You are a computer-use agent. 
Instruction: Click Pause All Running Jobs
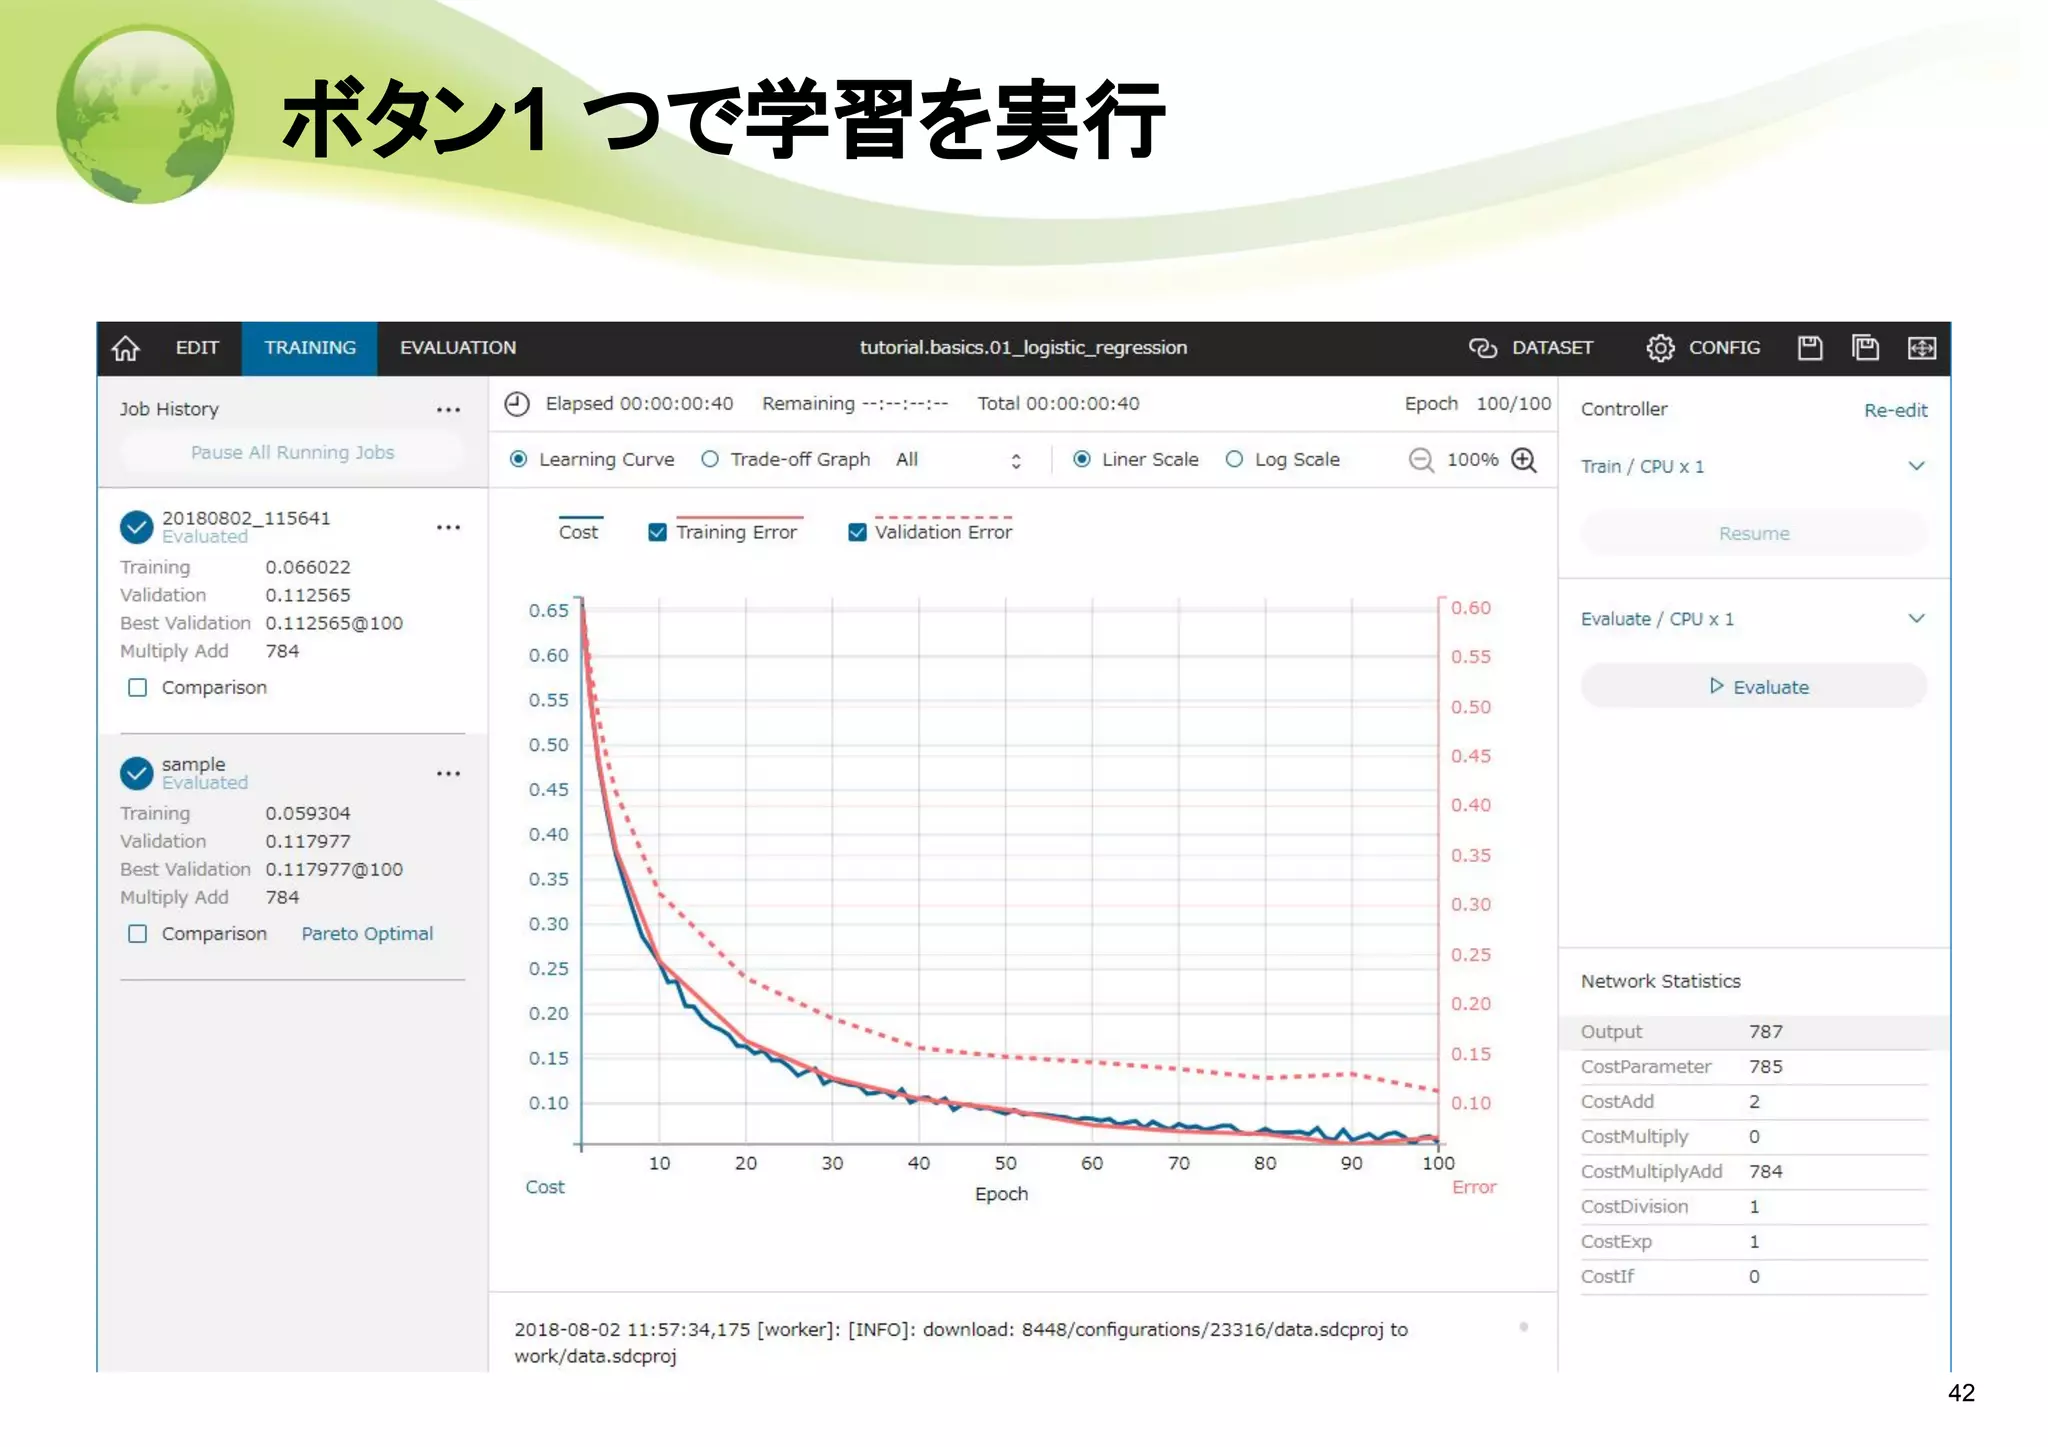tap(292, 453)
